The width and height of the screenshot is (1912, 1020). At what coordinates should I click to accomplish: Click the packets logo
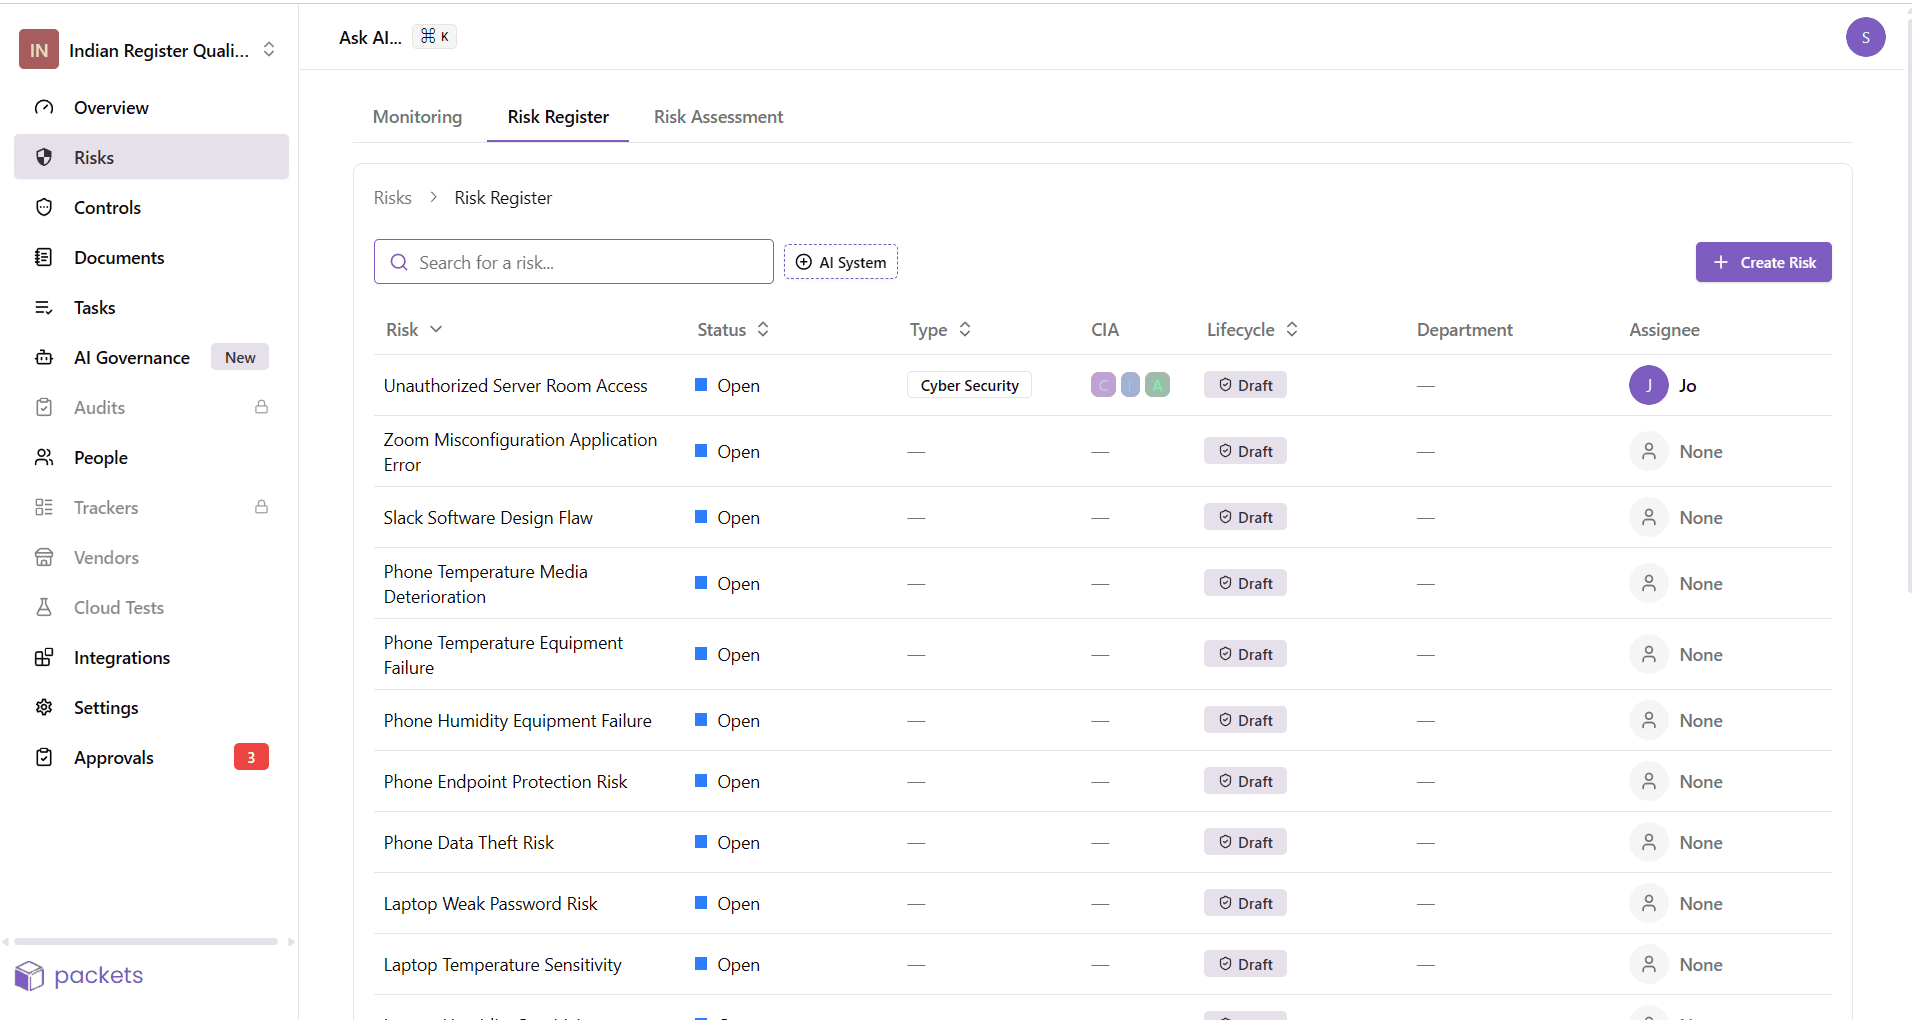pos(80,975)
